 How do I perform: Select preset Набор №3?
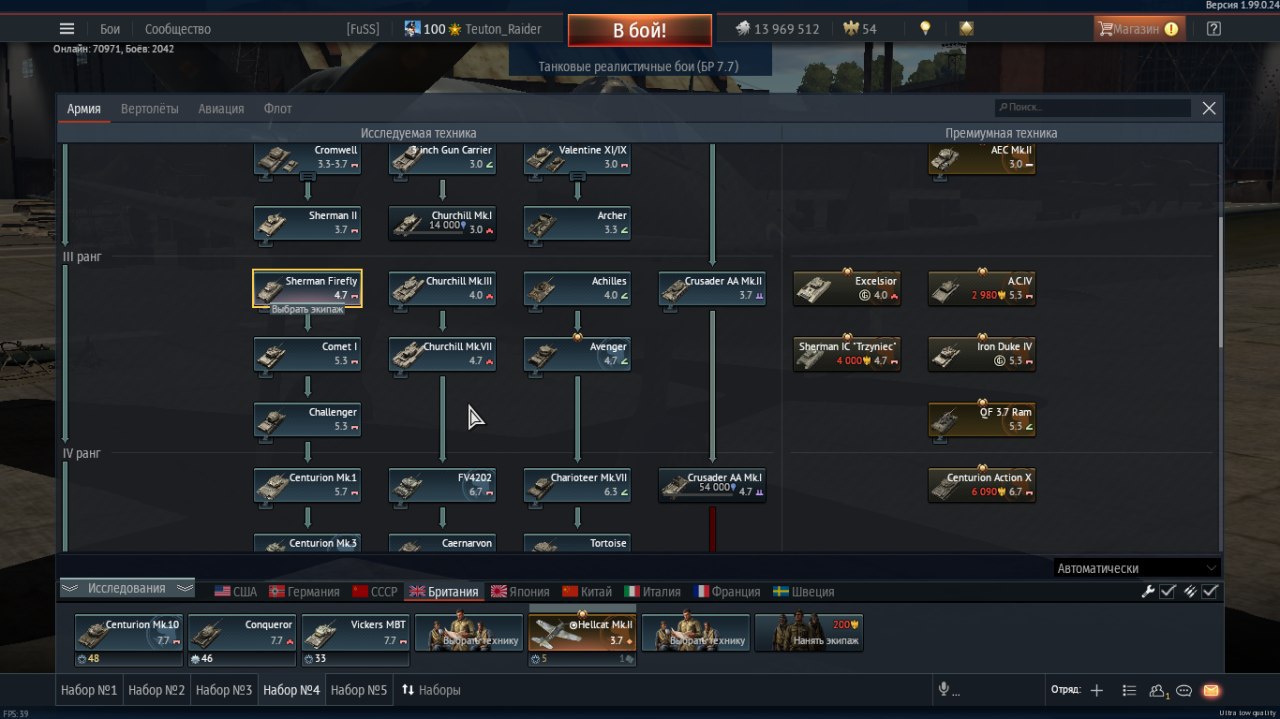click(x=224, y=690)
